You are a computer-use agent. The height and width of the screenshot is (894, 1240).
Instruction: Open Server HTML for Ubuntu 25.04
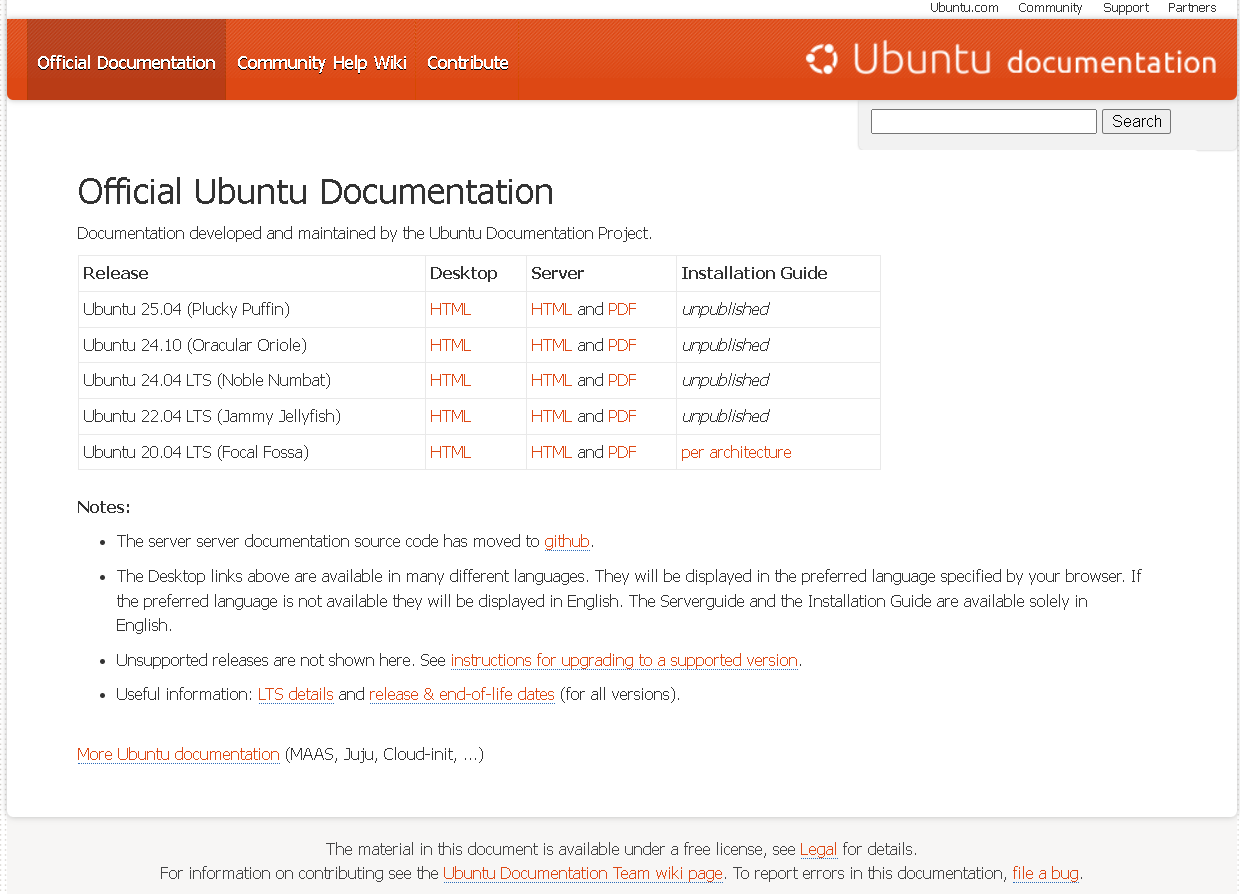[x=551, y=309]
